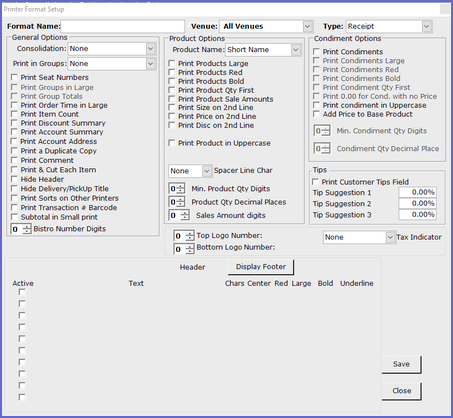Enable Print Seat Numbers checkbox

[14, 77]
